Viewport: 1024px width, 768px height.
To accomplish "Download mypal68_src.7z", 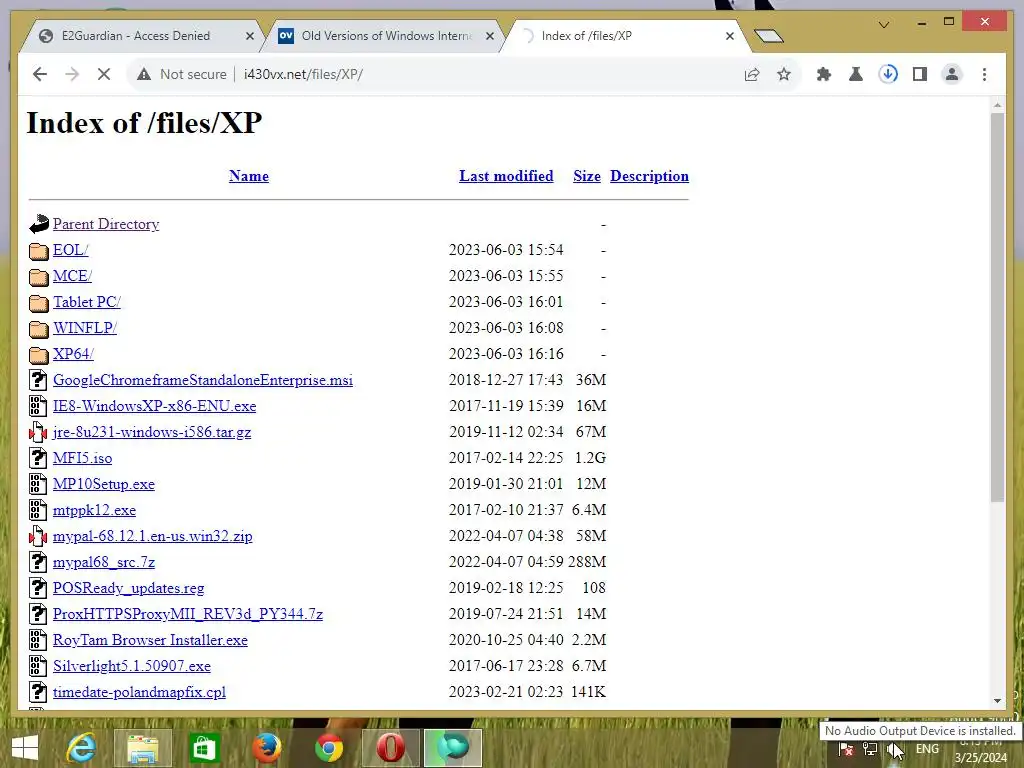I will click(104, 562).
